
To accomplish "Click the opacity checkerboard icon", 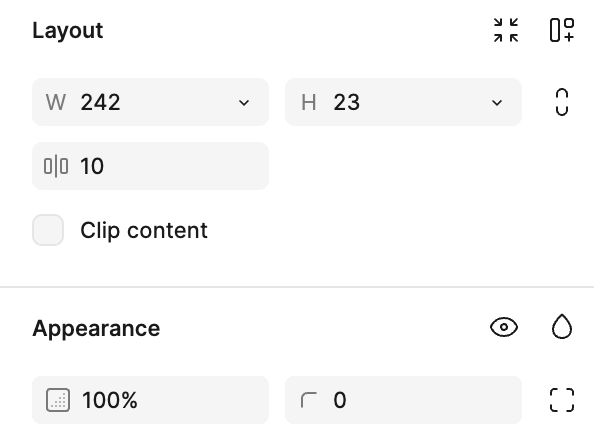I will 58,400.
